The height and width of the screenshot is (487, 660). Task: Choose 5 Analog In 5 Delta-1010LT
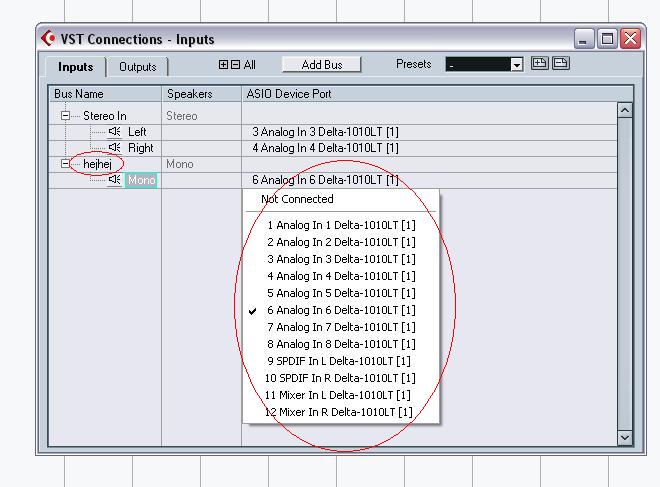pos(341,293)
